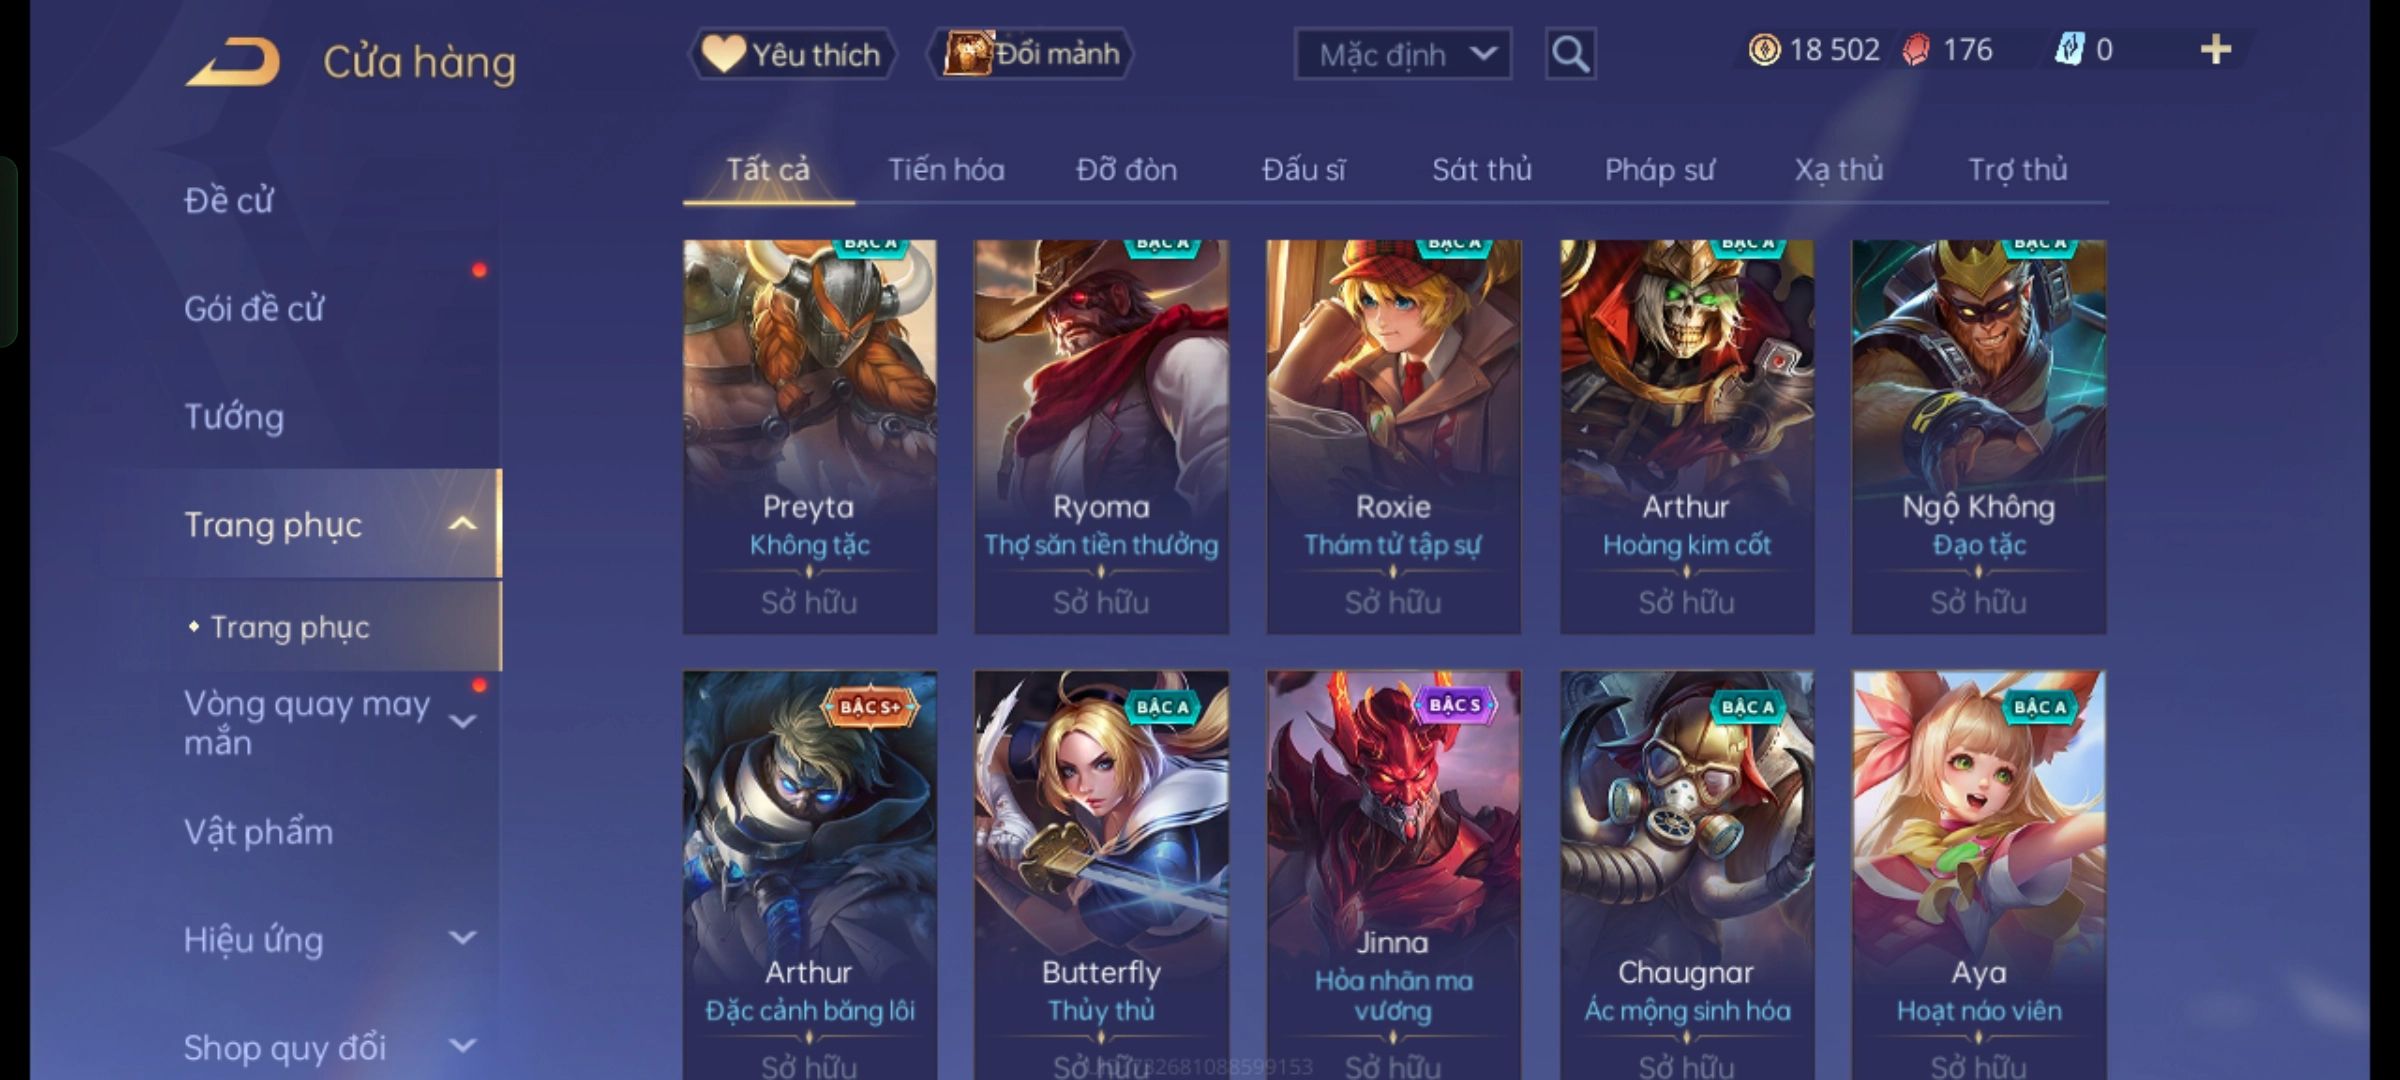Expand Vòng quay may mắn section
The width and height of the screenshot is (2400, 1080).
pos(462,721)
